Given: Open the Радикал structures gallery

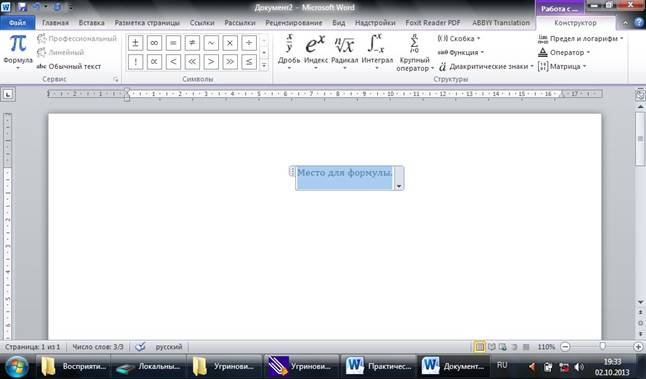Looking at the screenshot, I should pos(344,51).
